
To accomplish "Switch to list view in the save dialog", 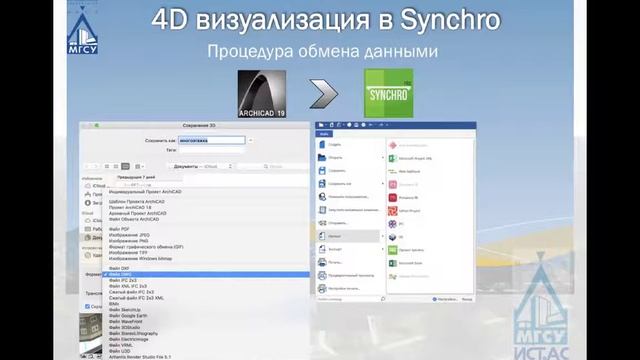I will [116, 167].
